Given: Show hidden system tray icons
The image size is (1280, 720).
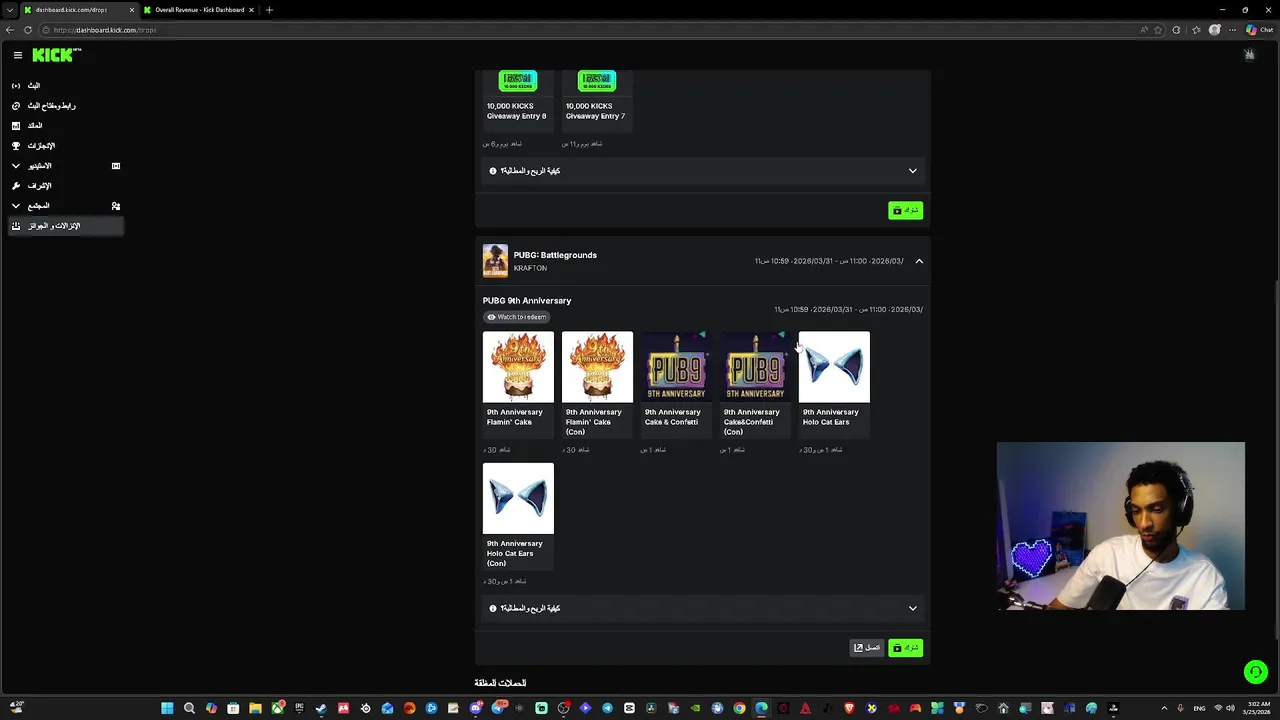Looking at the screenshot, I should 1164,708.
